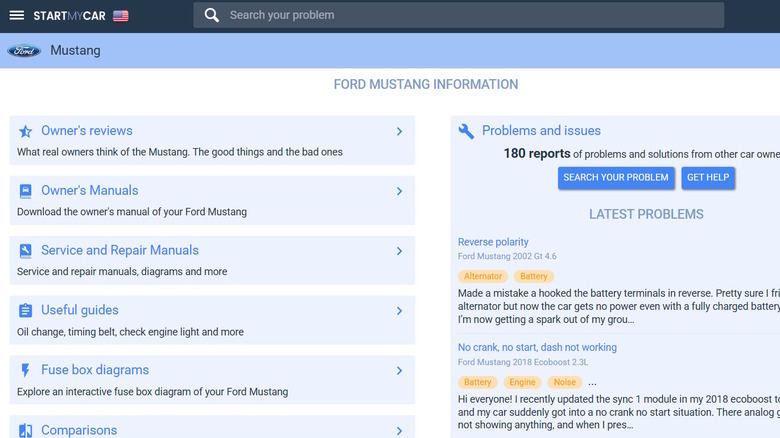Image resolution: width=780 pixels, height=438 pixels.
Task: Expand Owner's reviews with its chevron arrow
Action: (399, 131)
